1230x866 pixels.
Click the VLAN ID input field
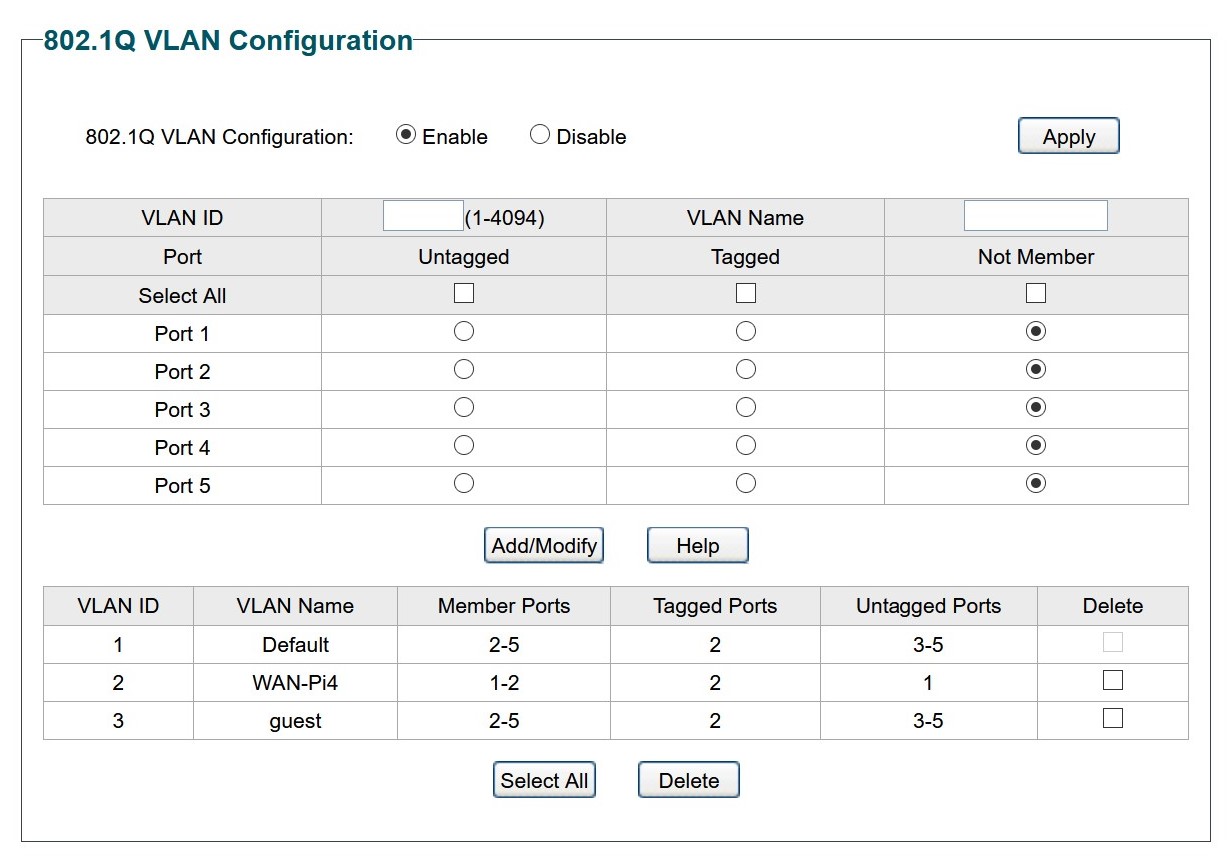click(422, 215)
